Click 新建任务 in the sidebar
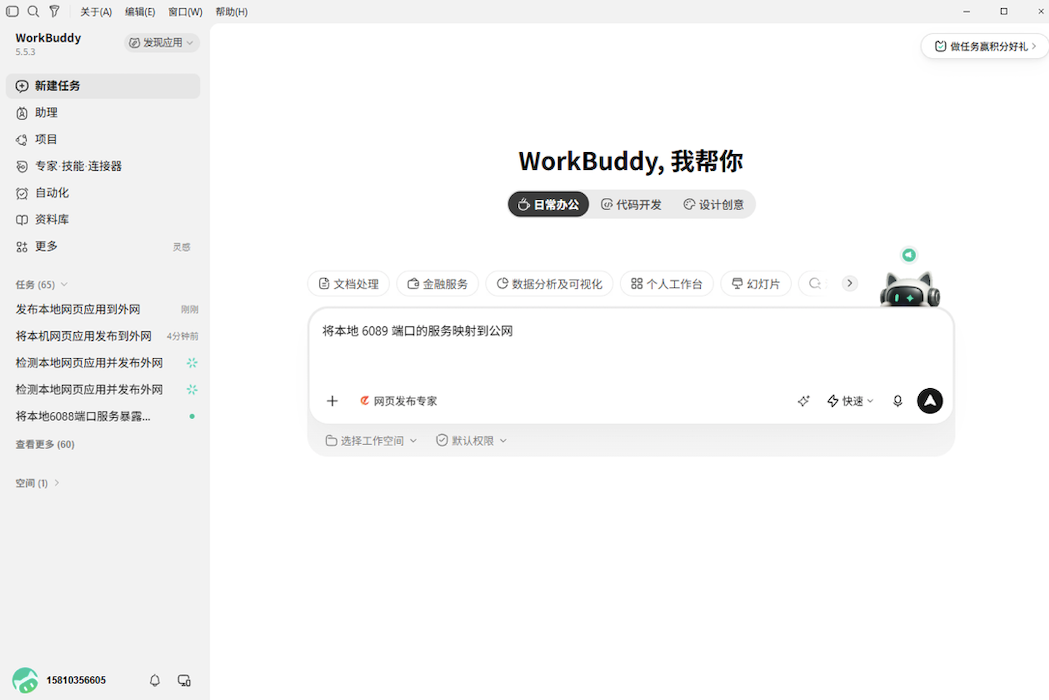1049x700 pixels. pos(103,86)
